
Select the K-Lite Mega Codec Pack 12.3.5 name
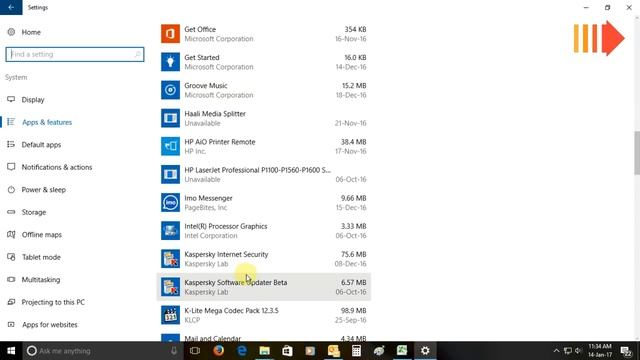tap(231, 311)
